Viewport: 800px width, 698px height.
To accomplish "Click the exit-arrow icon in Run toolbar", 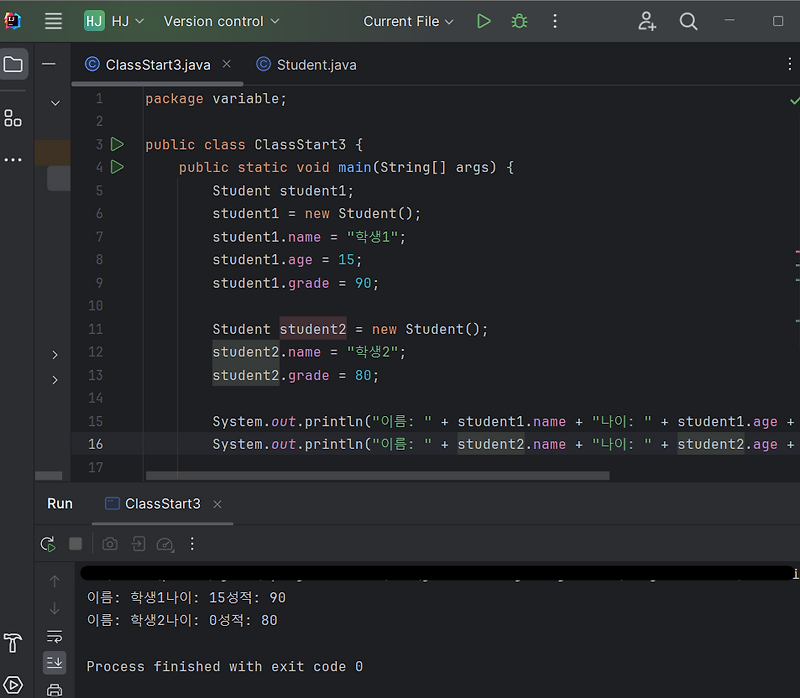I will [138, 544].
